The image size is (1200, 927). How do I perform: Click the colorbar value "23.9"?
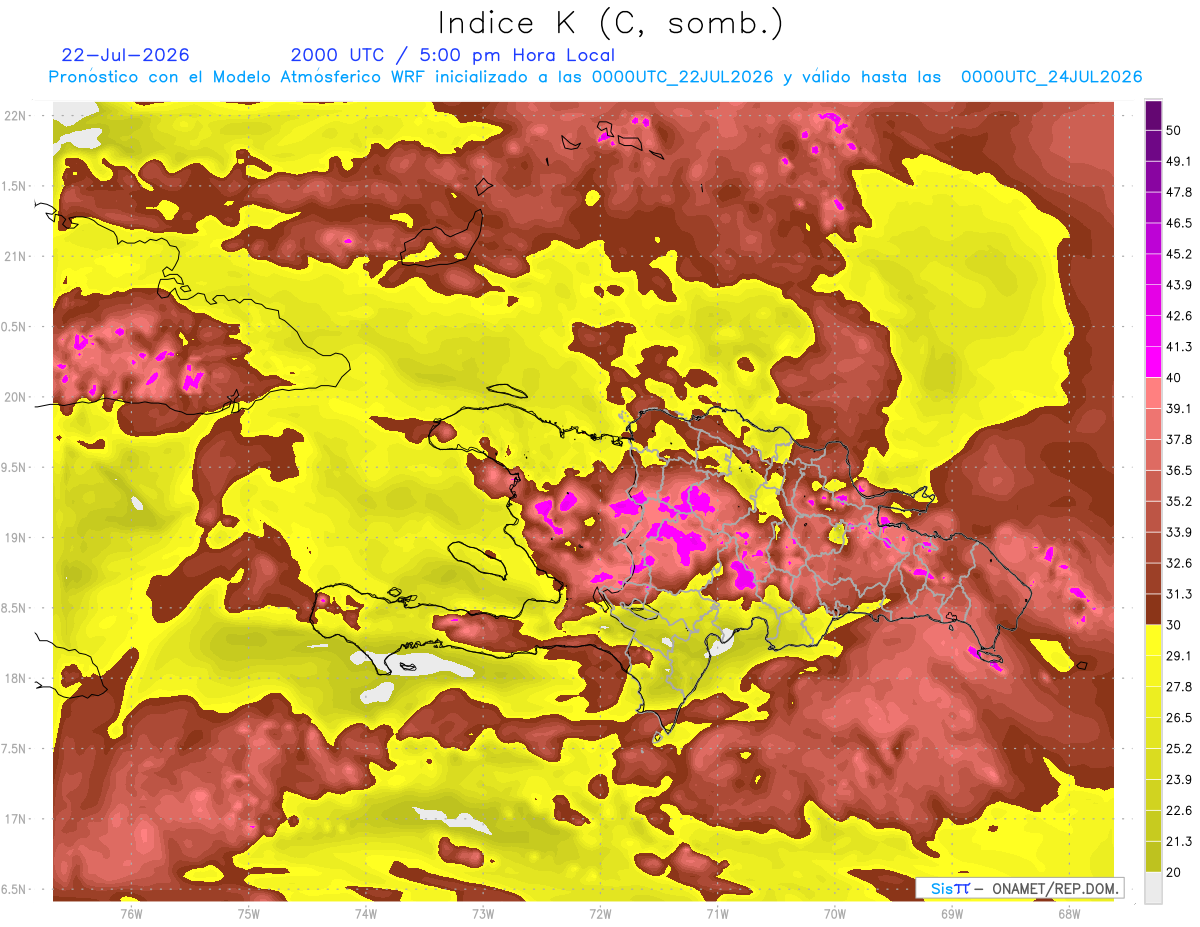click(x=1179, y=779)
